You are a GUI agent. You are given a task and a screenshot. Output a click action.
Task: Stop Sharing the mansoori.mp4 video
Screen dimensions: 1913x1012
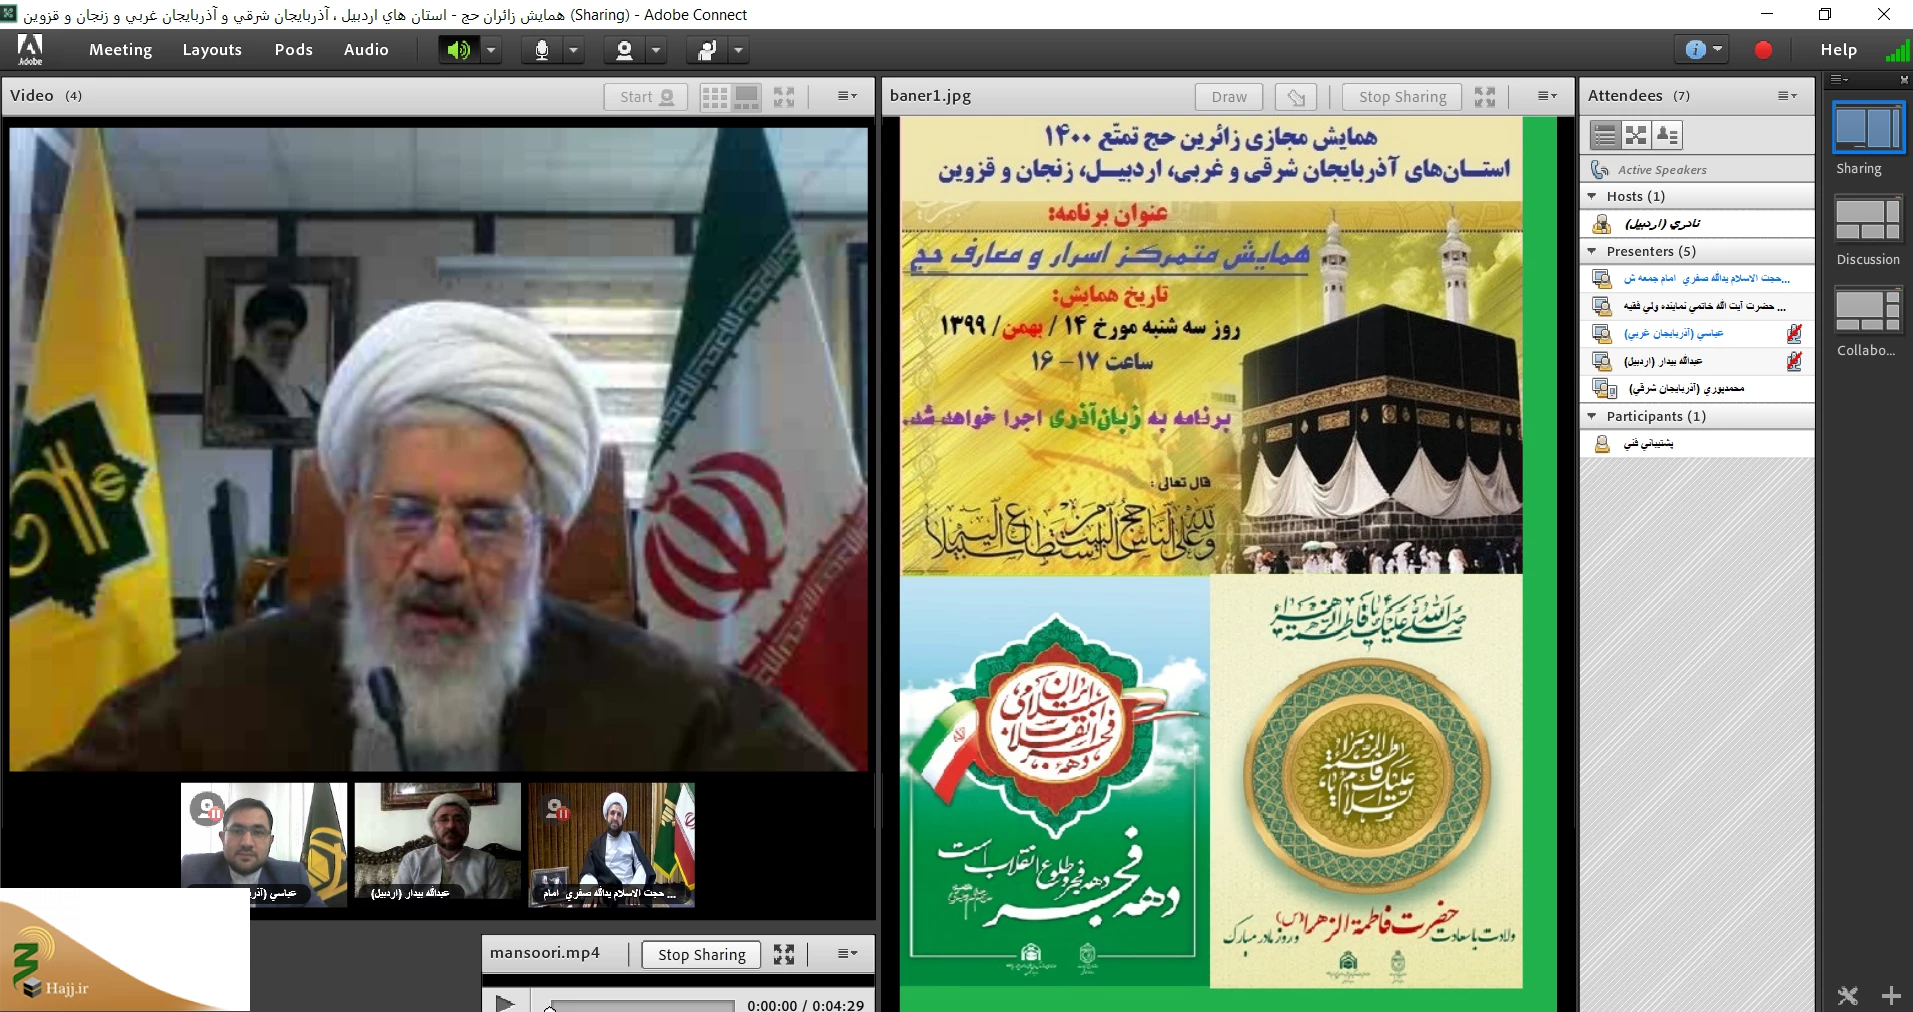[702, 955]
